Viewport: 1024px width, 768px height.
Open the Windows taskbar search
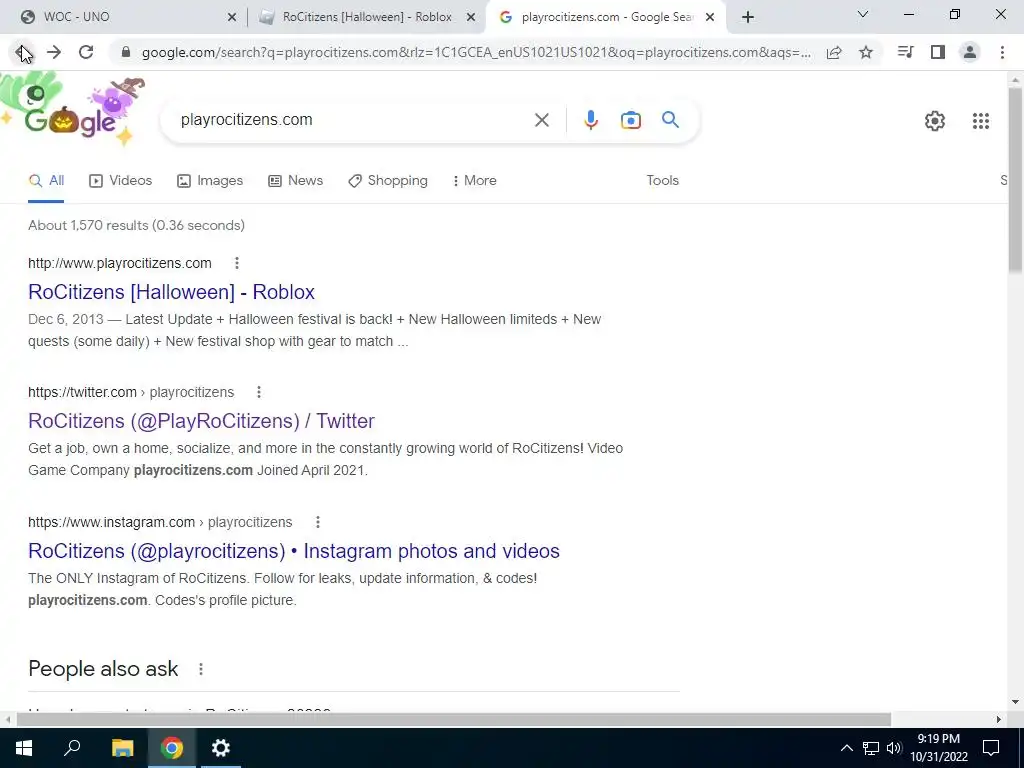click(x=72, y=748)
